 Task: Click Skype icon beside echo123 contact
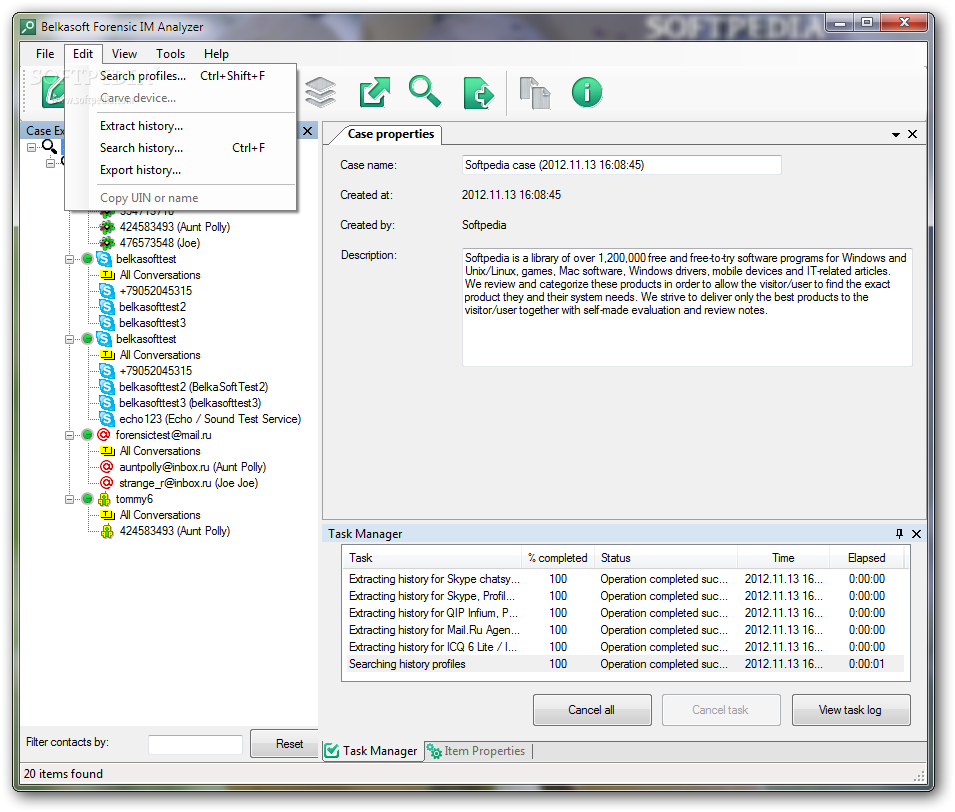tap(107, 419)
